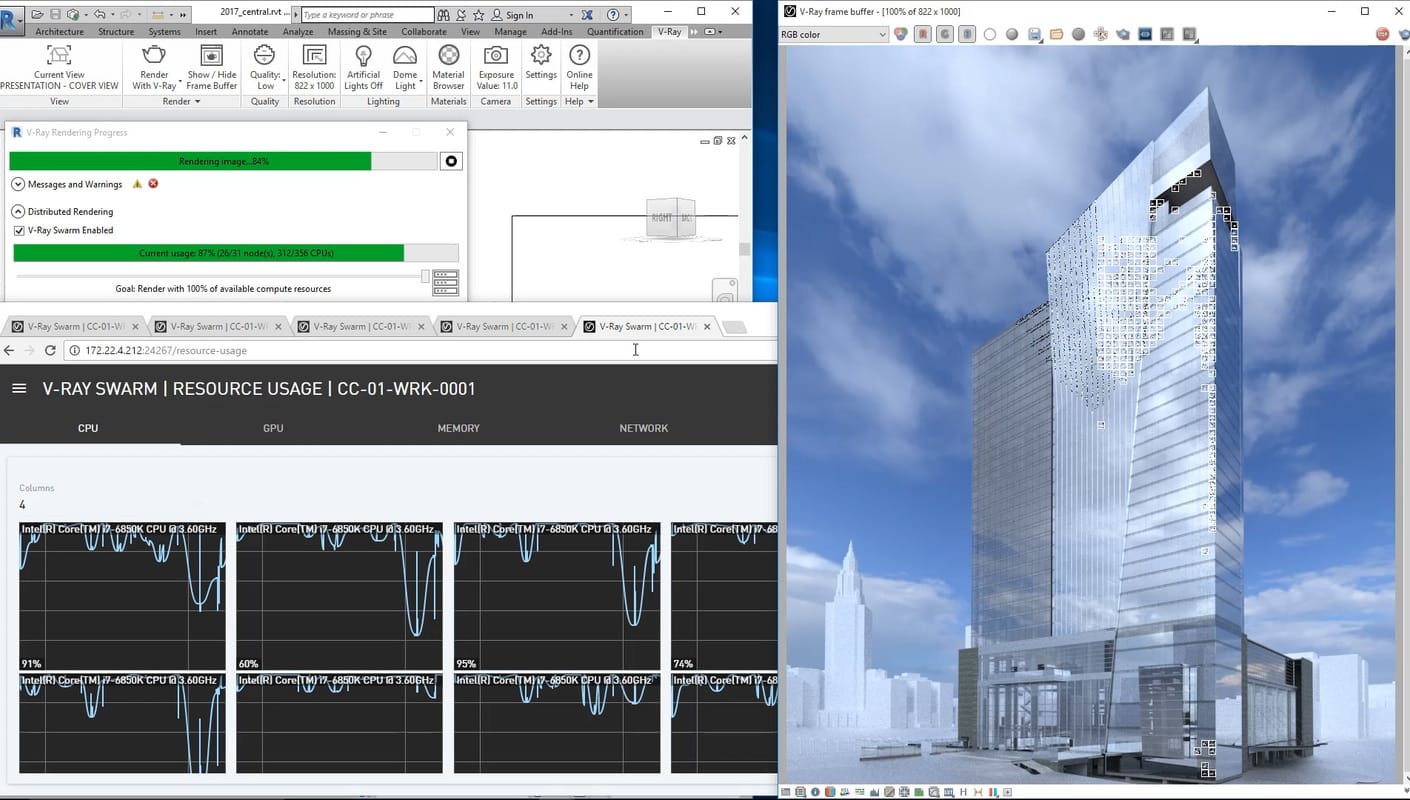Switch to NETWORK resource tab
1410x800 pixels.
coord(643,428)
